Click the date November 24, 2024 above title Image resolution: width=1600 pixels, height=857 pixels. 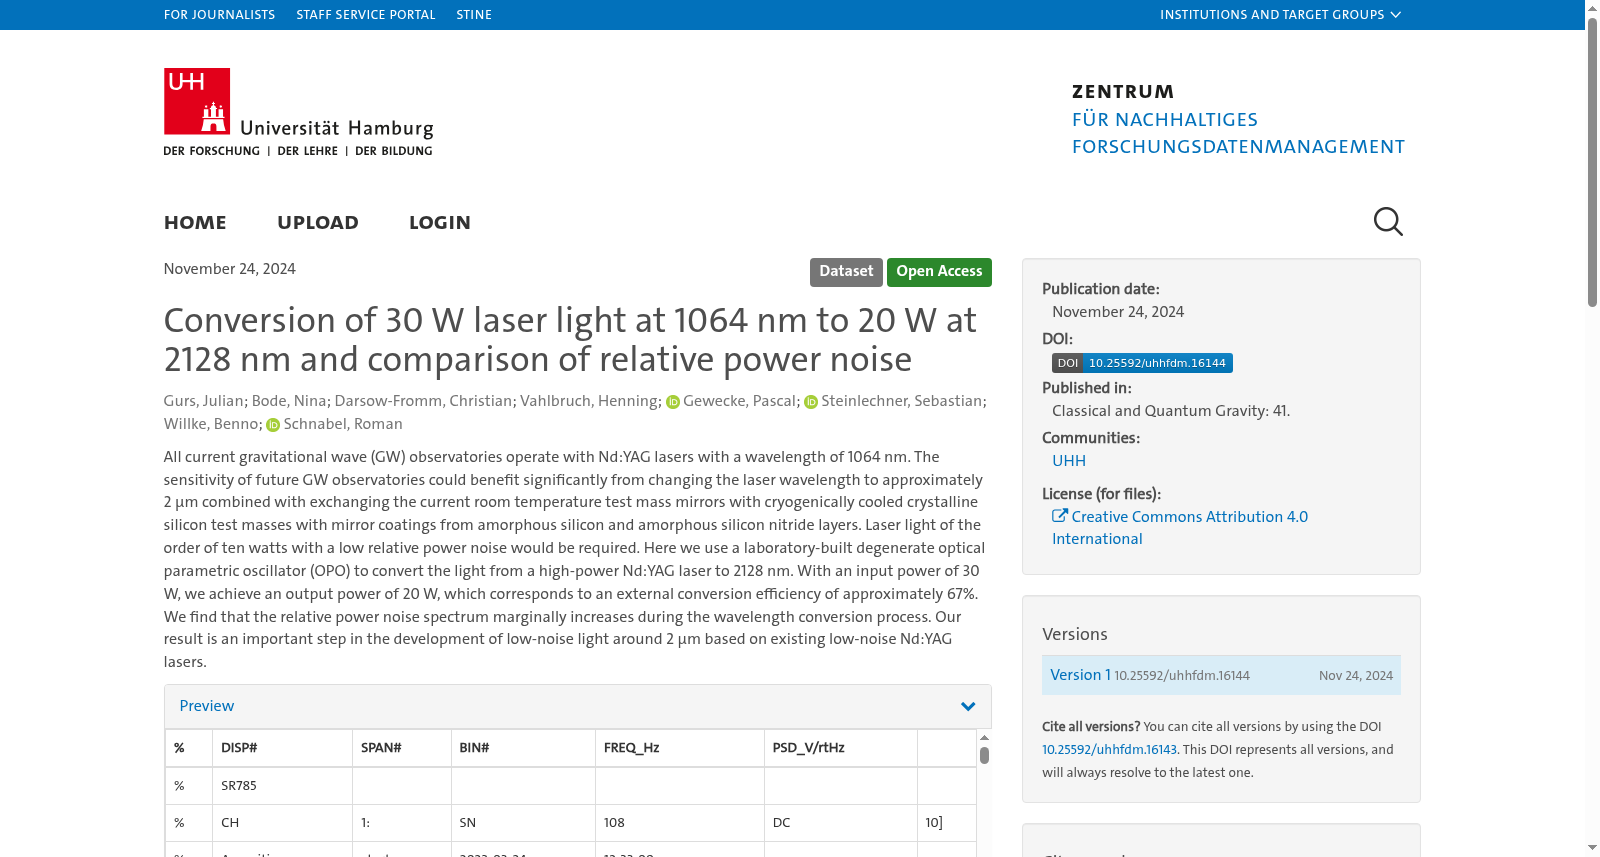tap(229, 269)
